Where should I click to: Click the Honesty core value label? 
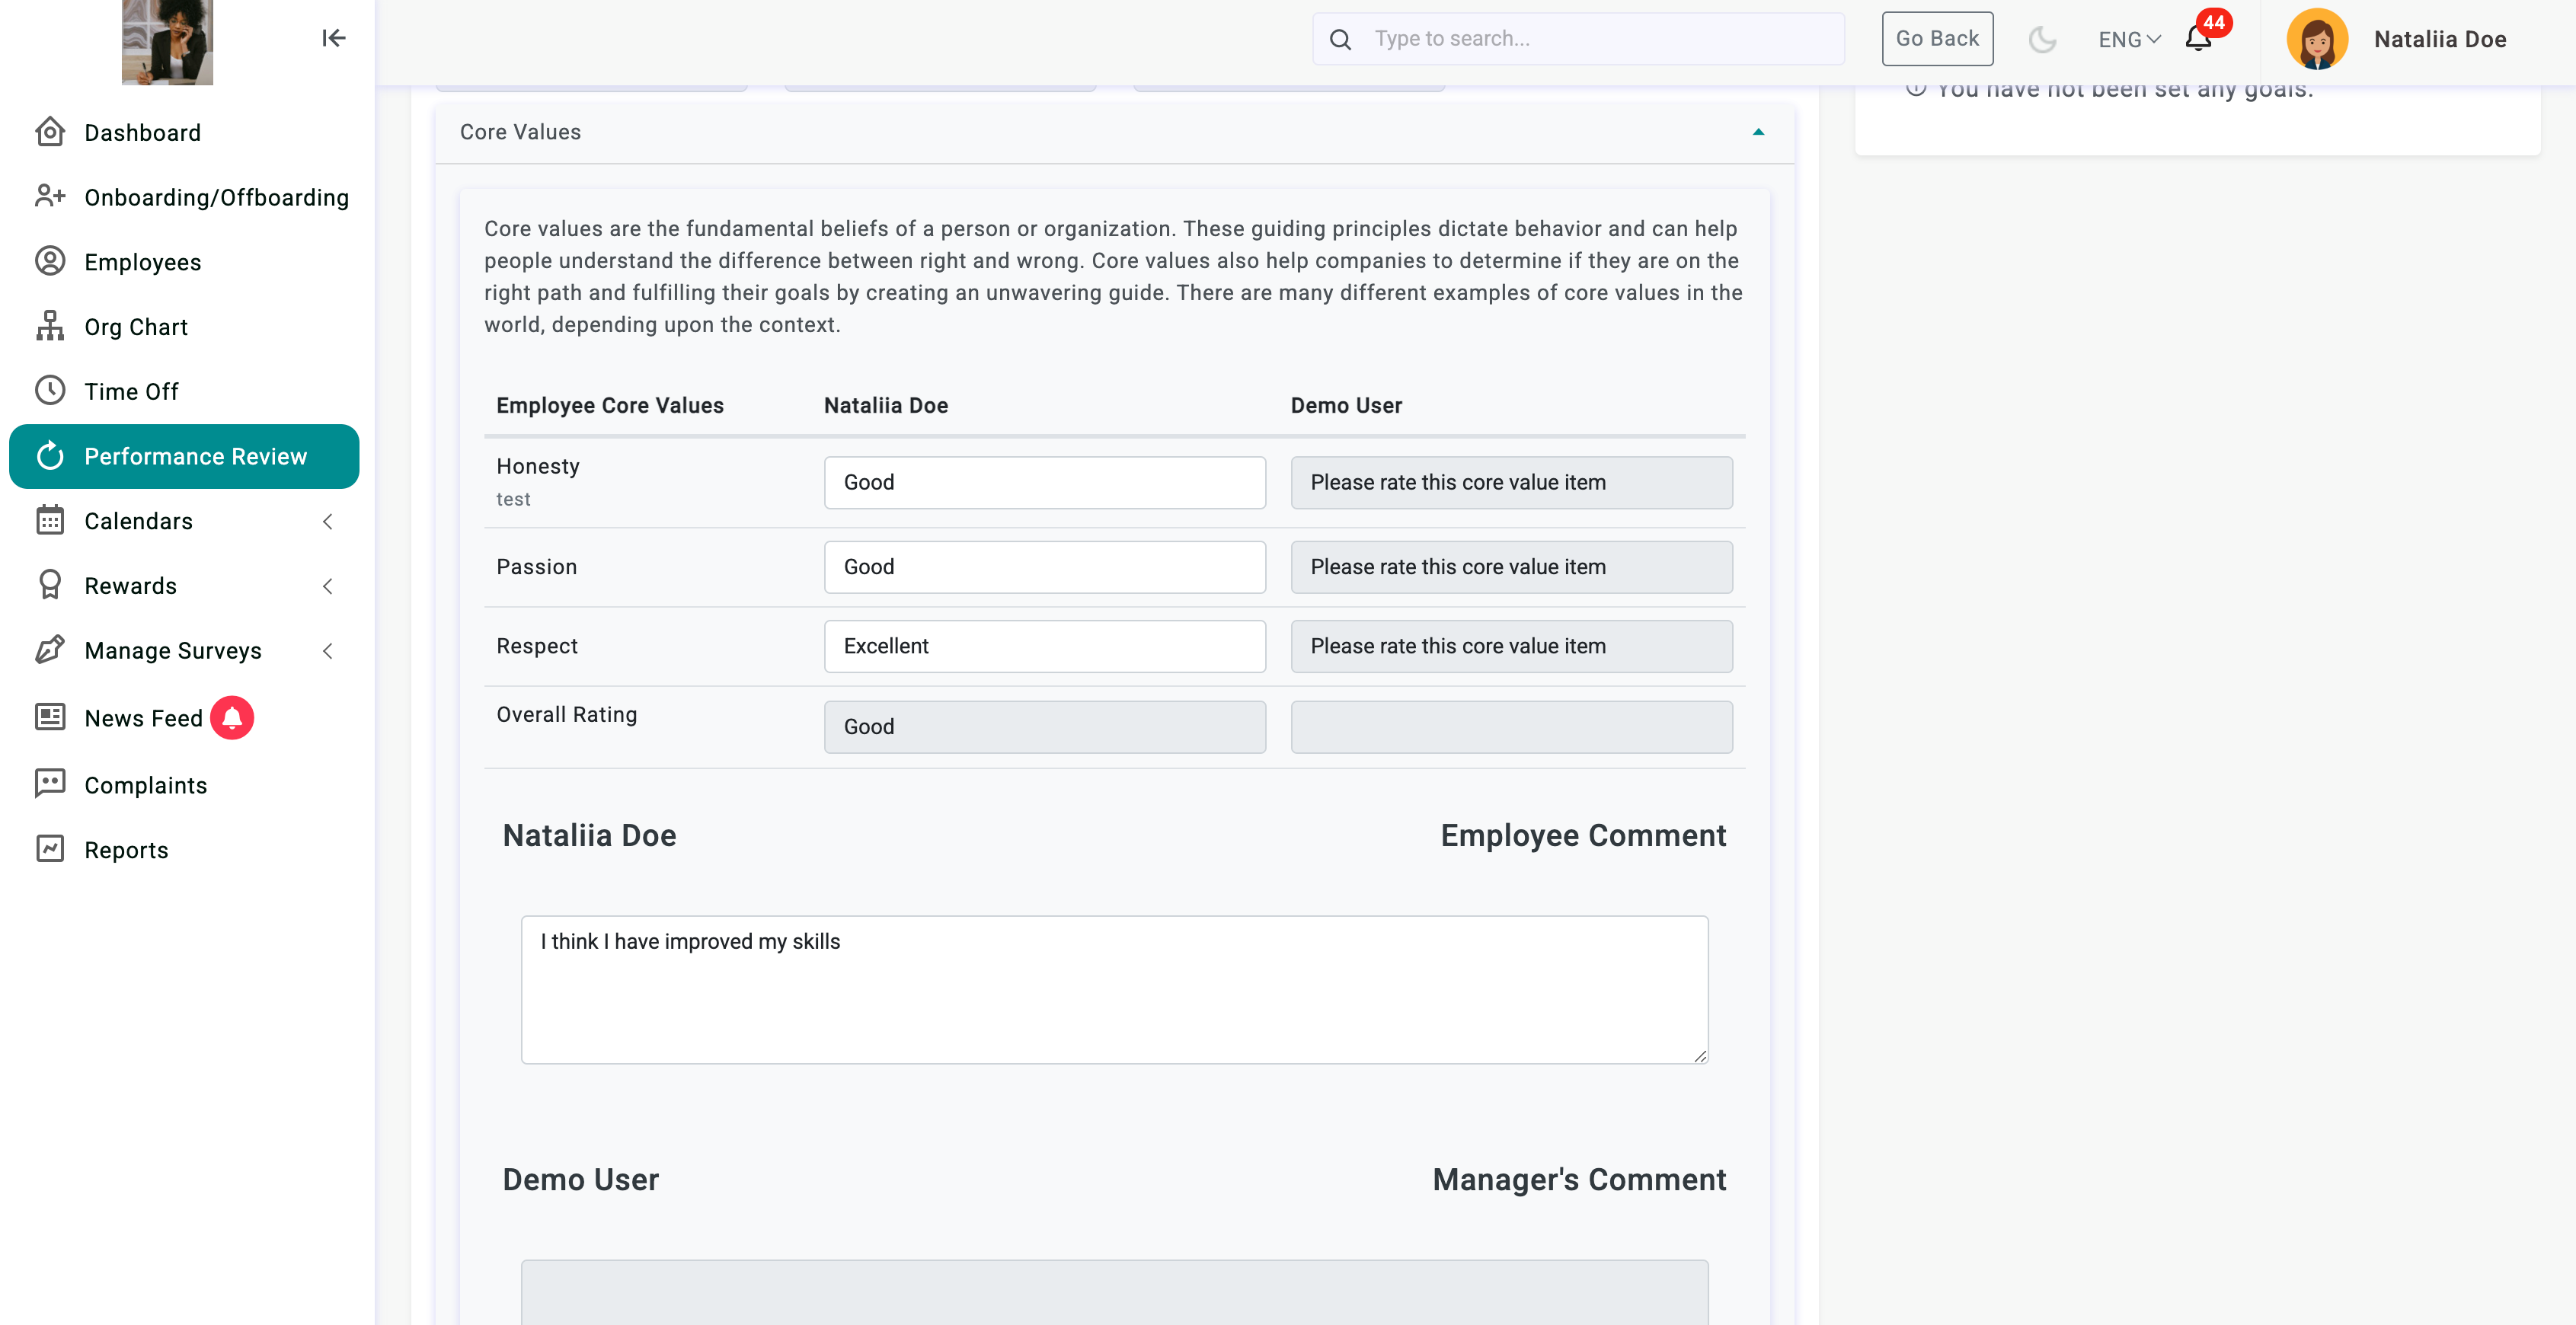coord(538,466)
